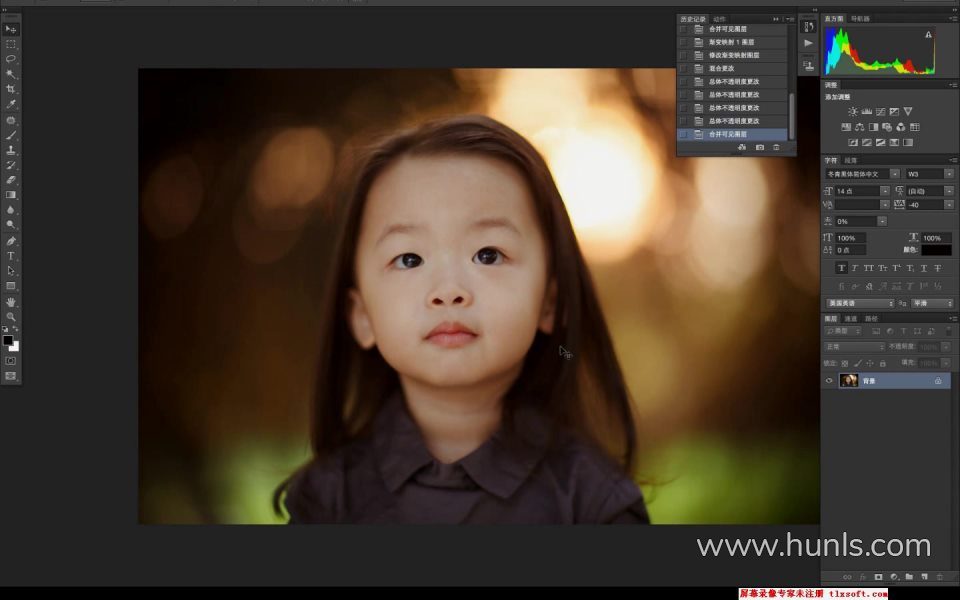Select the Eraser tool
Viewport: 960px width, 600px height.
pos(10,180)
